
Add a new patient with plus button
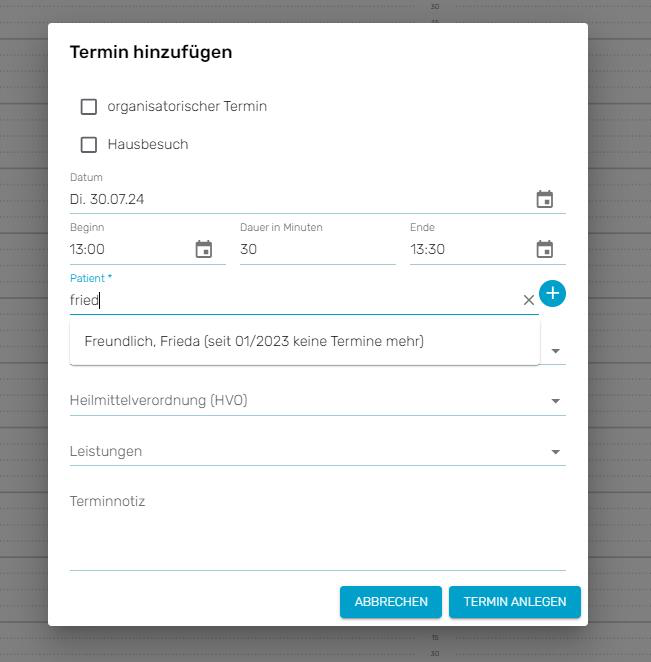[x=552, y=293]
